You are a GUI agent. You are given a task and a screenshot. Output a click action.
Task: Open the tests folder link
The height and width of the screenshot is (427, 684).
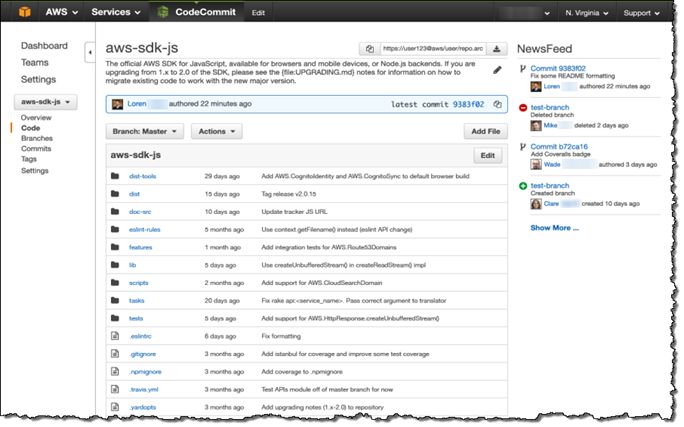136,318
